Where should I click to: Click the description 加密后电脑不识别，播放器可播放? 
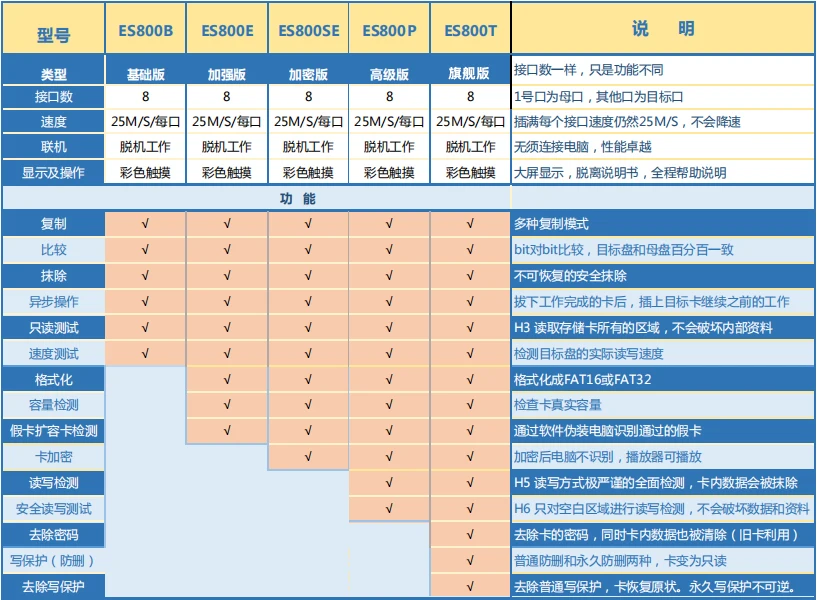tap(608, 457)
